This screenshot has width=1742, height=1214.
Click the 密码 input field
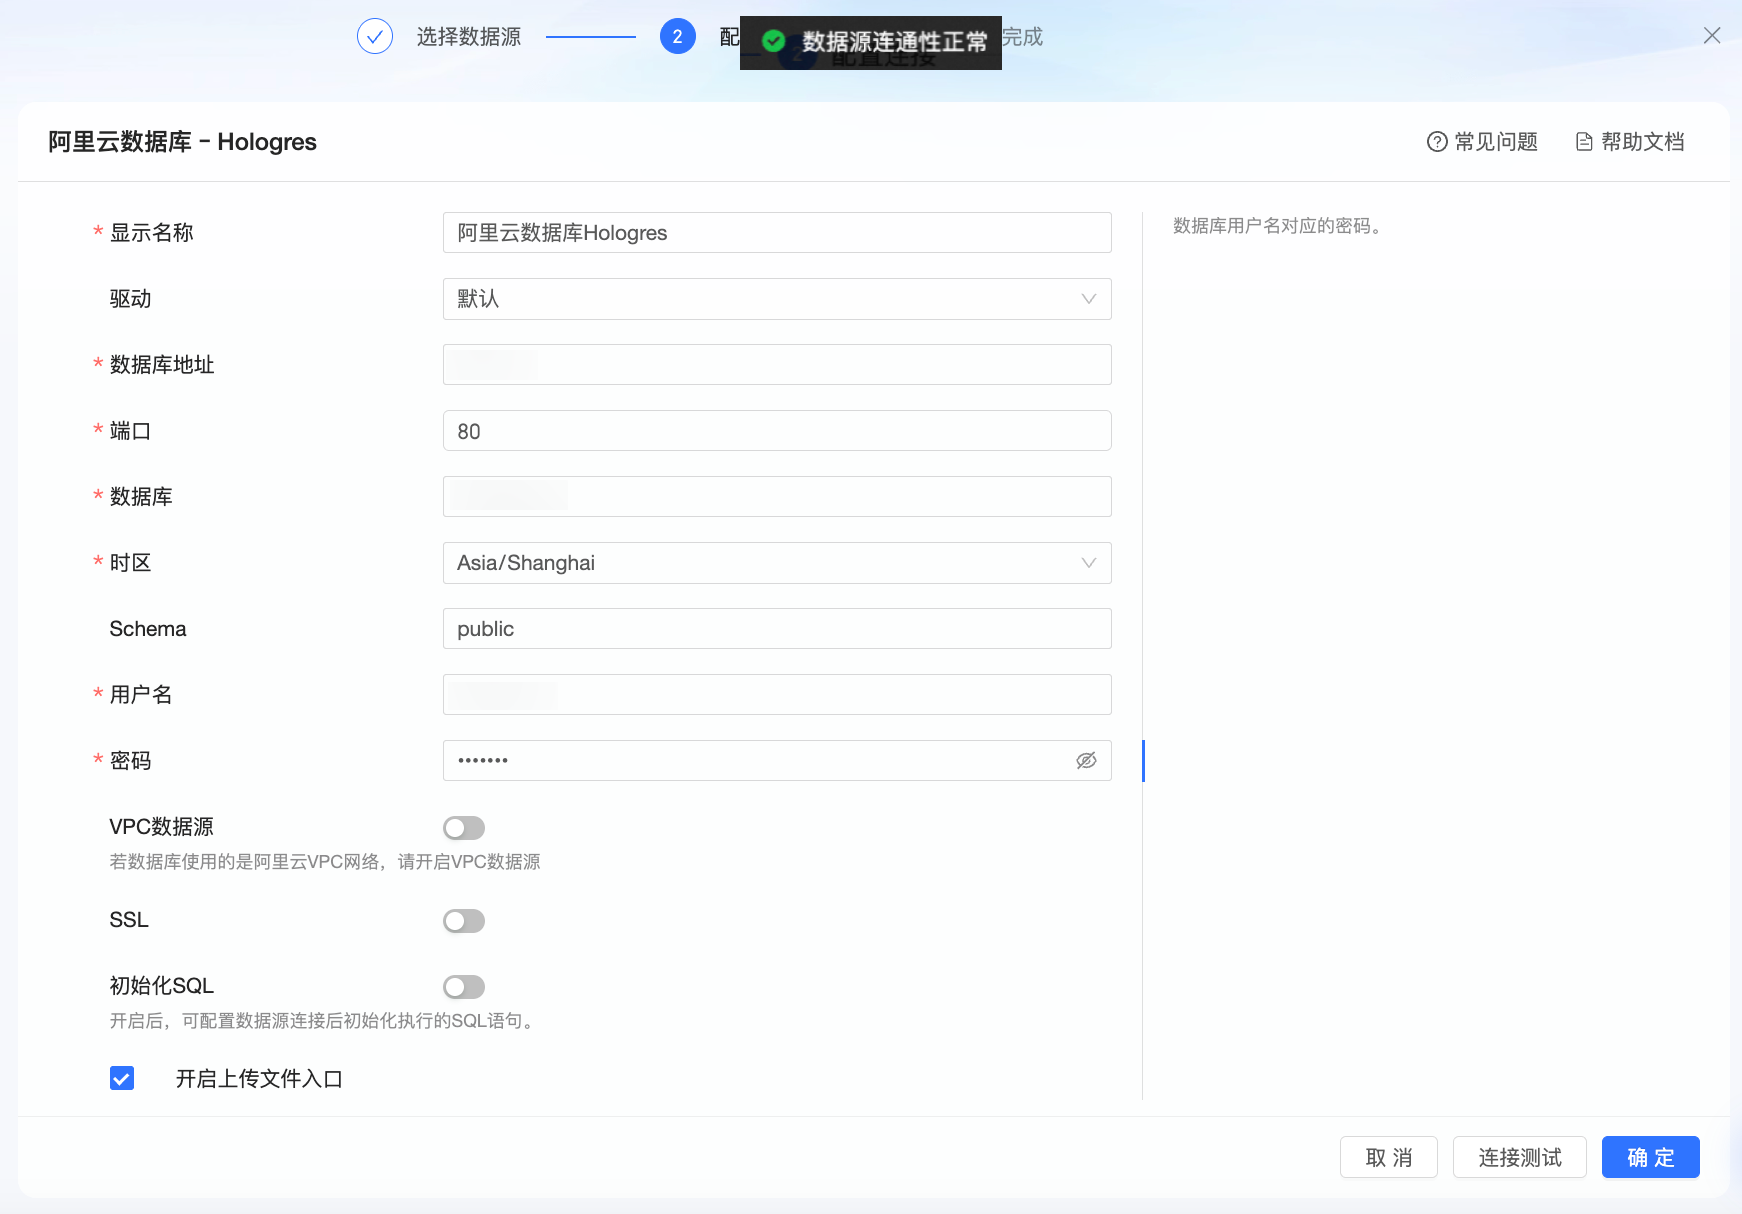pos(777,761)
